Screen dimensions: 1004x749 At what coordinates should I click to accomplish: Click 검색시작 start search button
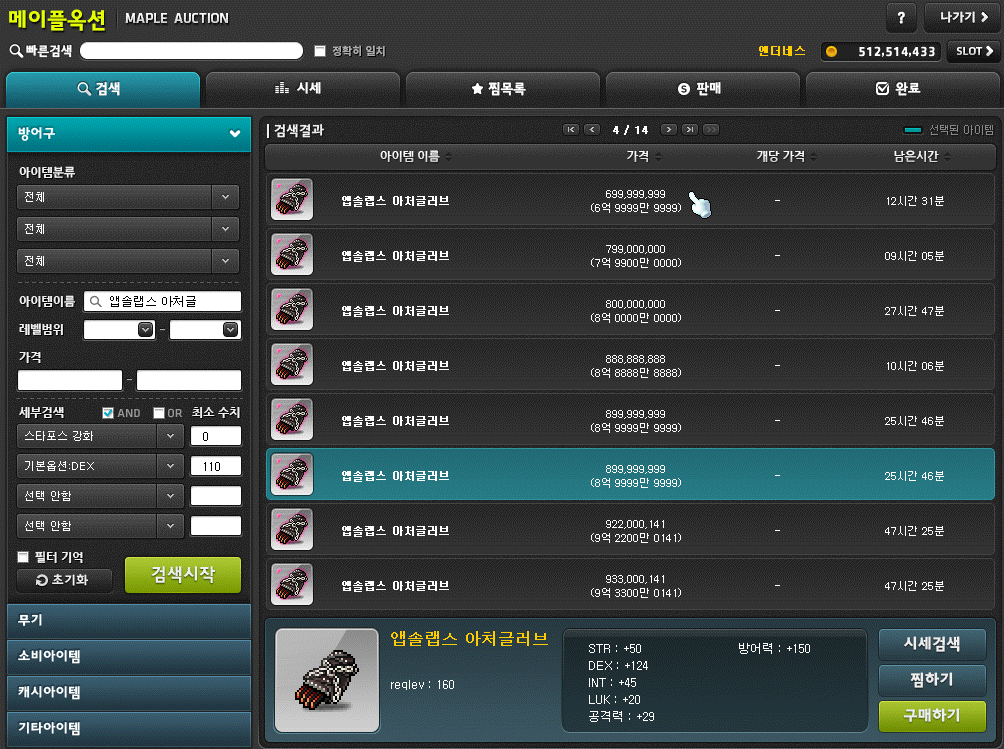click(183, 574)
